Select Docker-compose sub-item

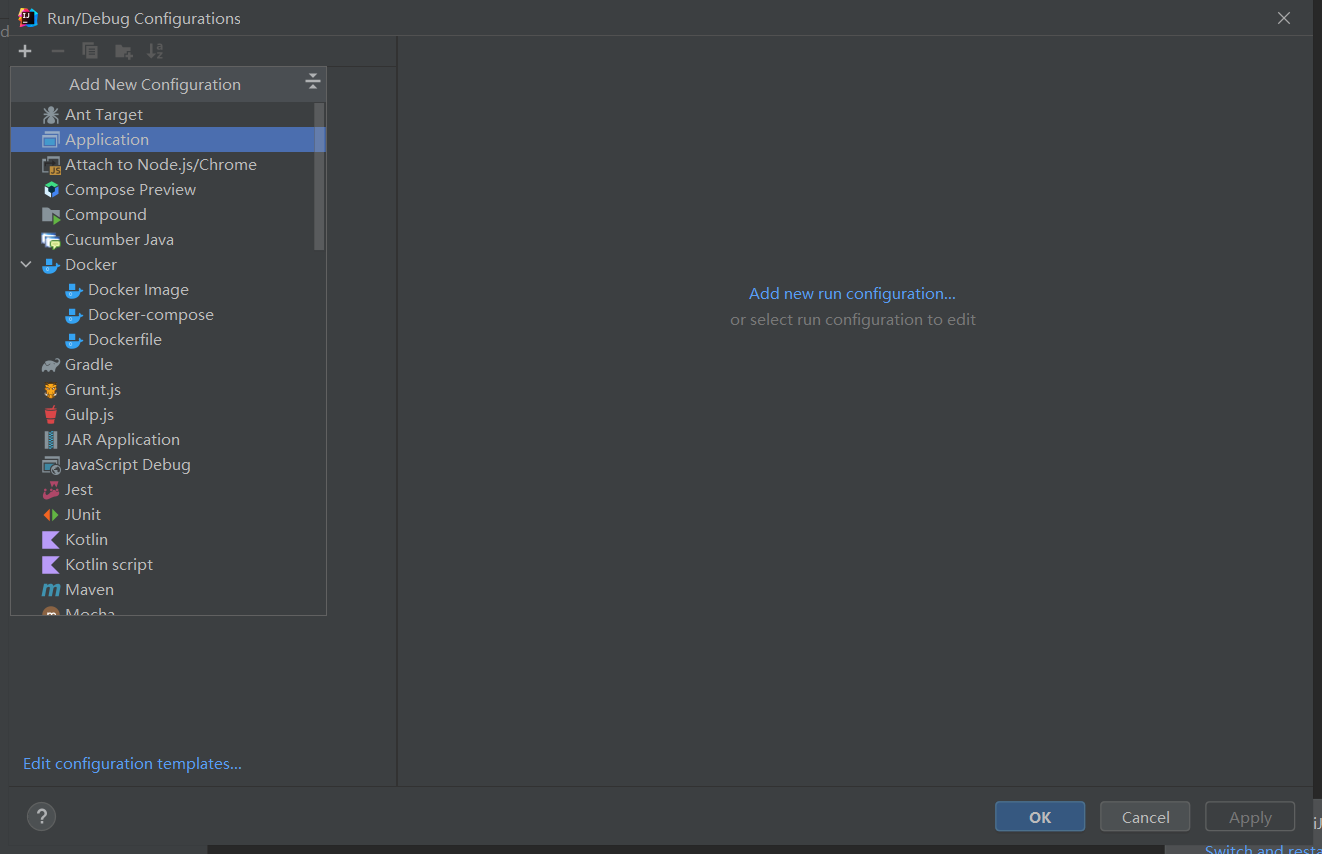pos(168,315)
